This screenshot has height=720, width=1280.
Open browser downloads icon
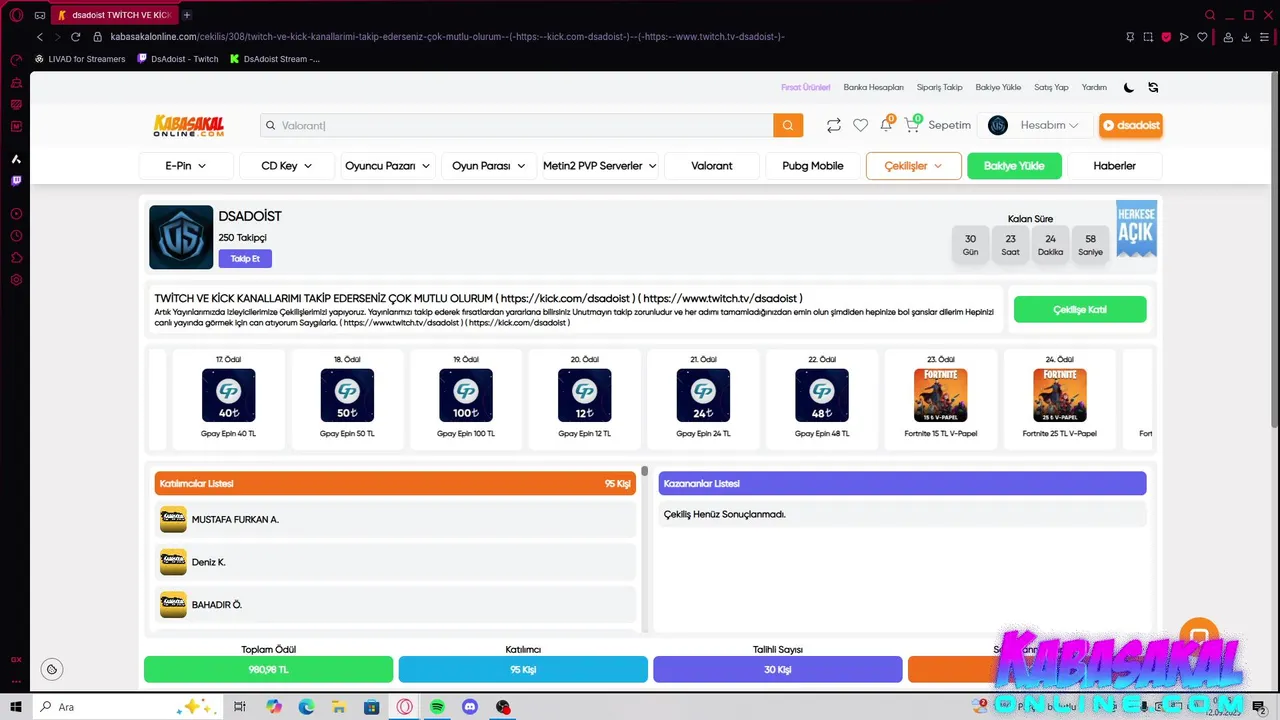(x=1246, y=37)
